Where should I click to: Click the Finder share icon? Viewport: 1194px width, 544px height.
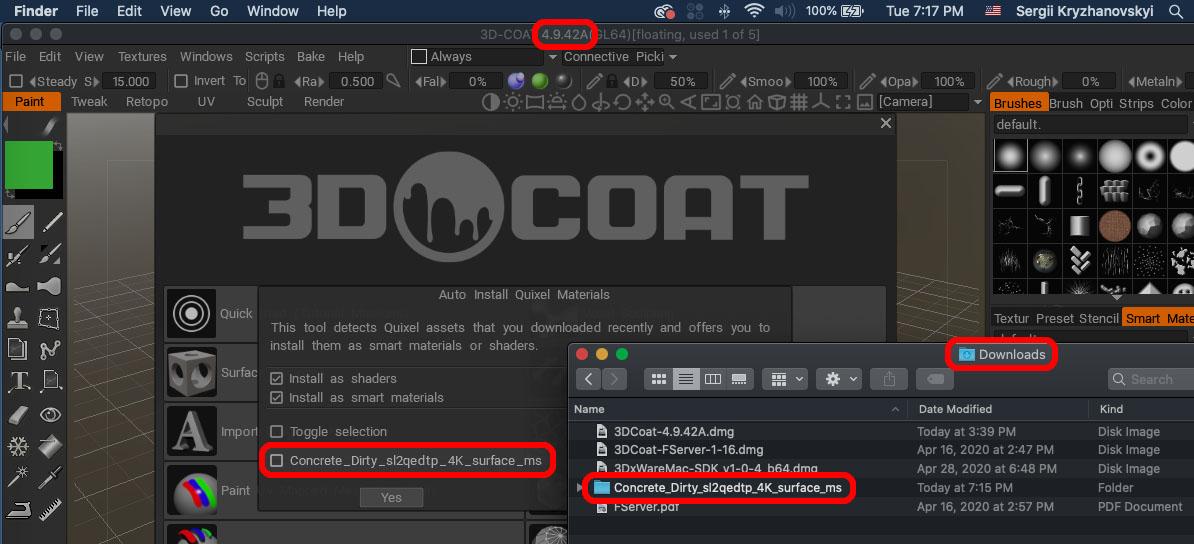(888, 379)
